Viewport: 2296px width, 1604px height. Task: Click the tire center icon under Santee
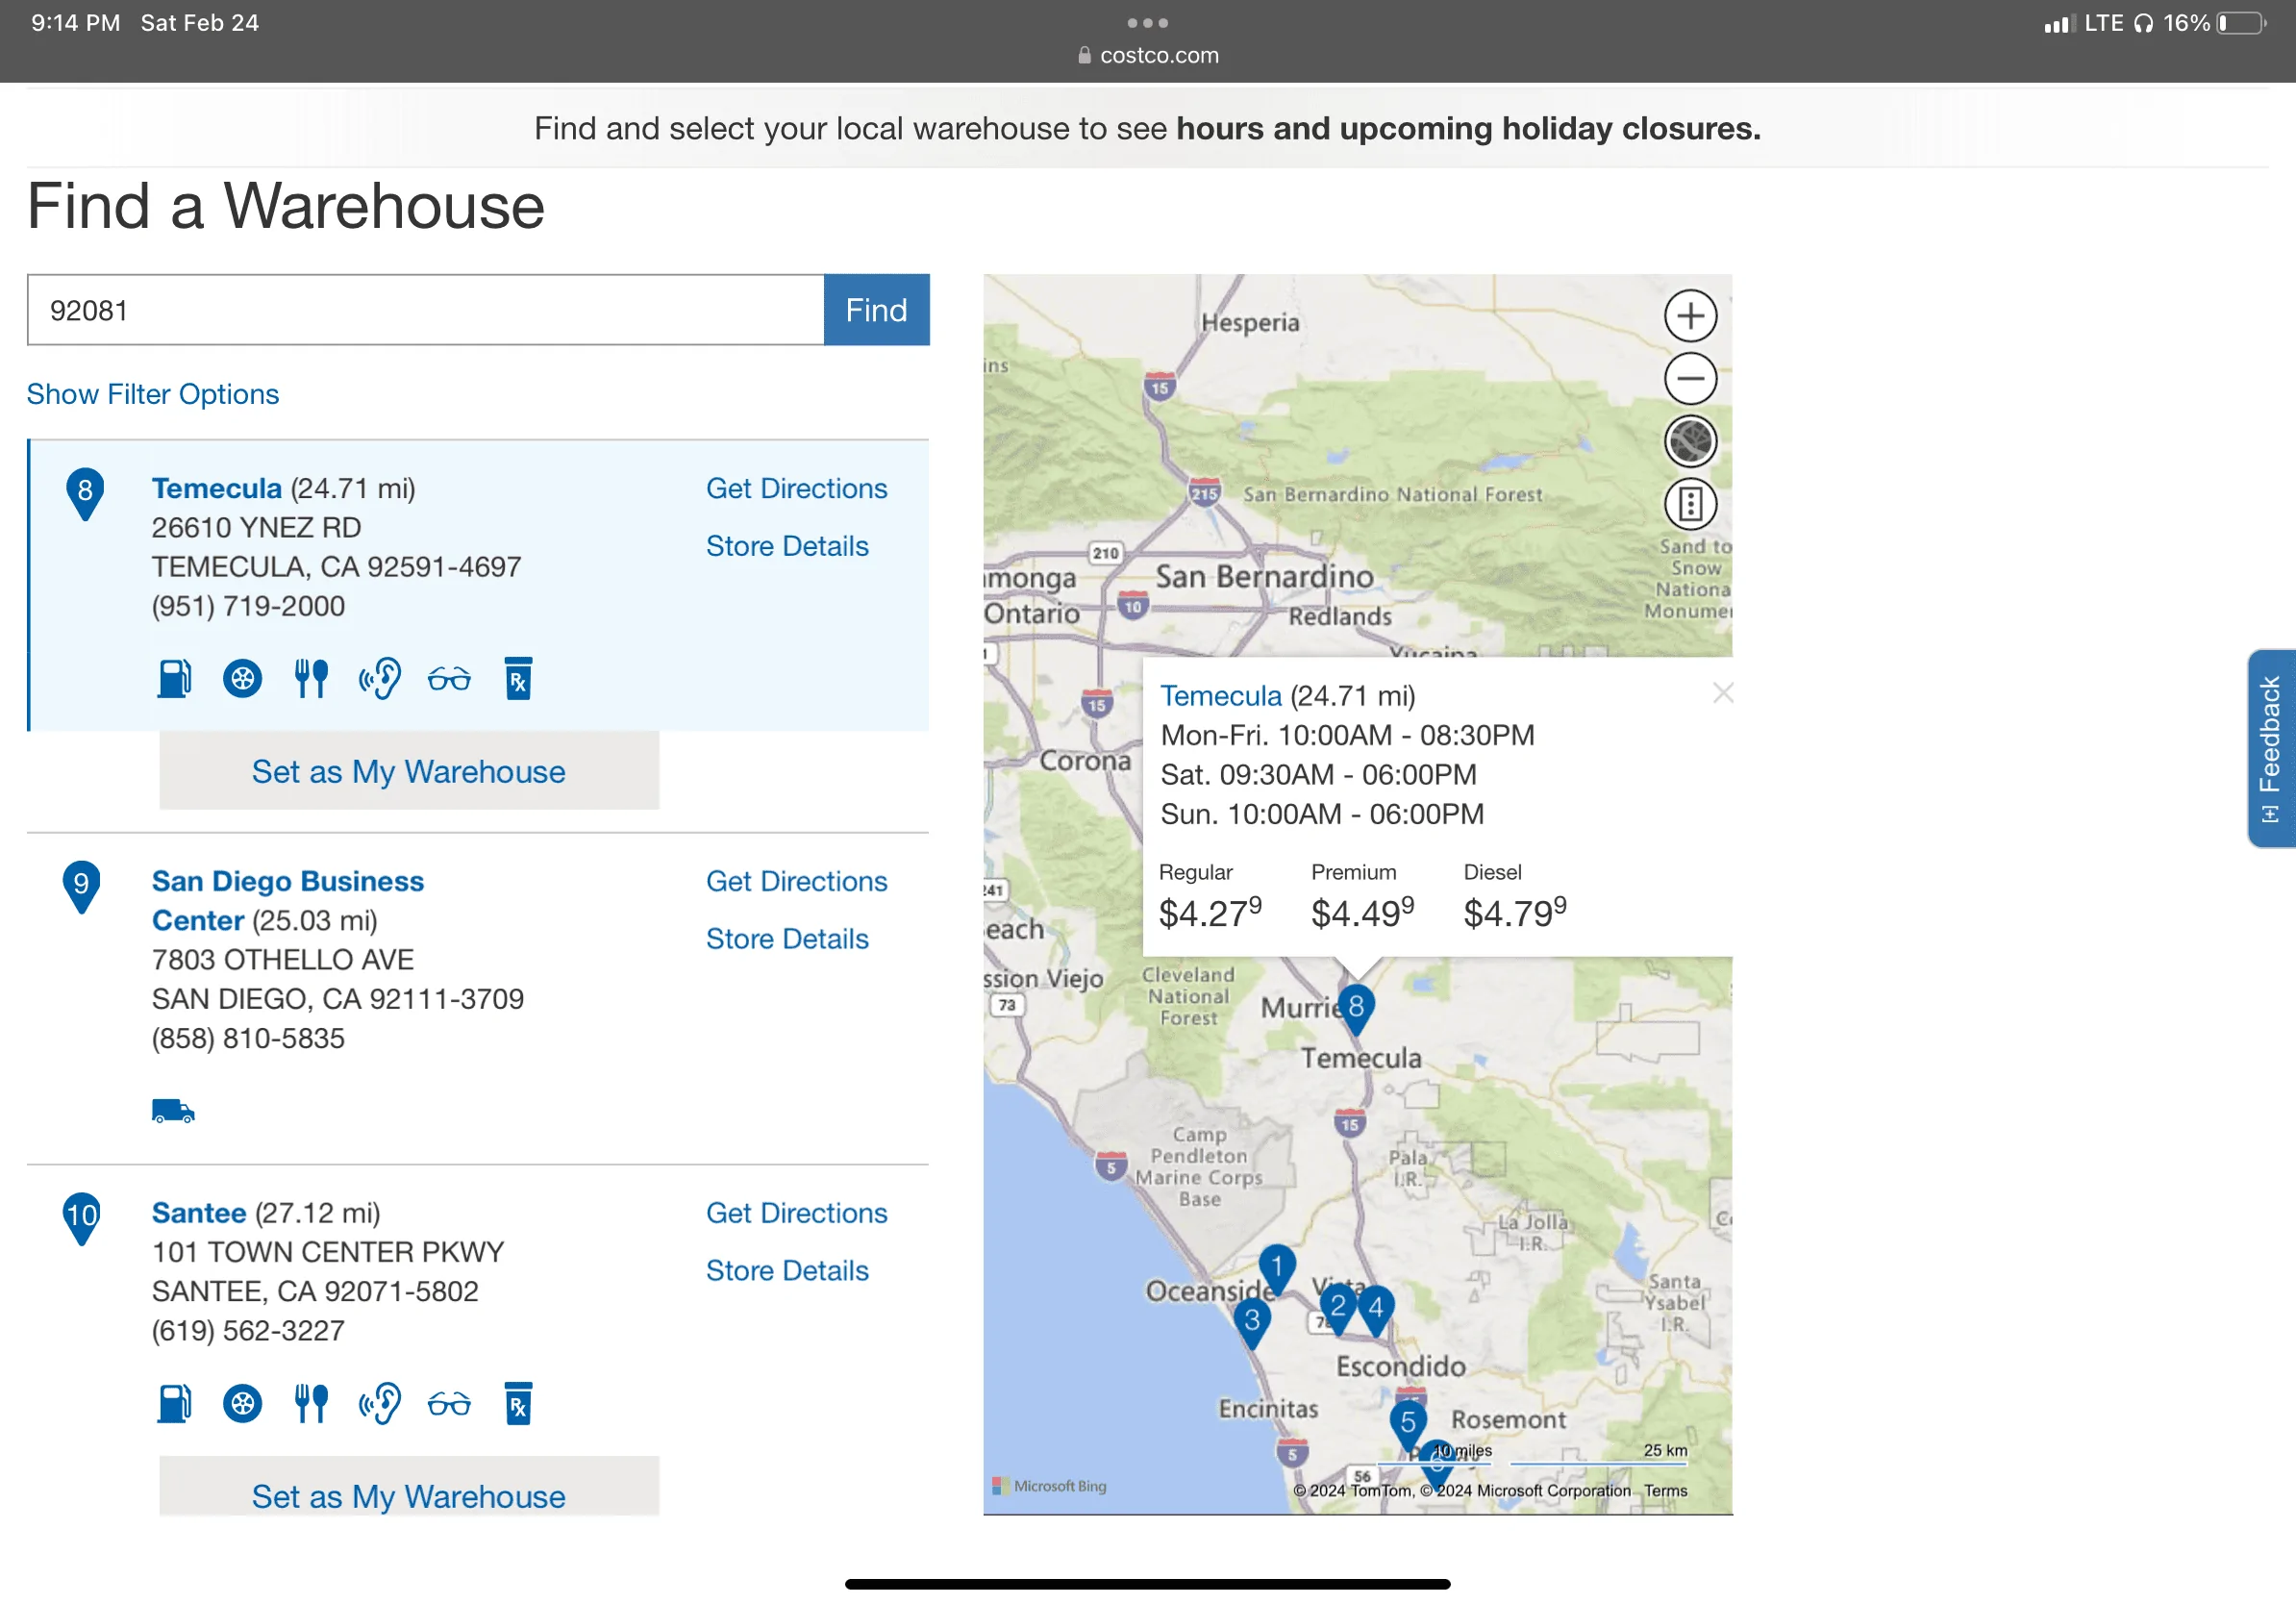pos(242,1404)
